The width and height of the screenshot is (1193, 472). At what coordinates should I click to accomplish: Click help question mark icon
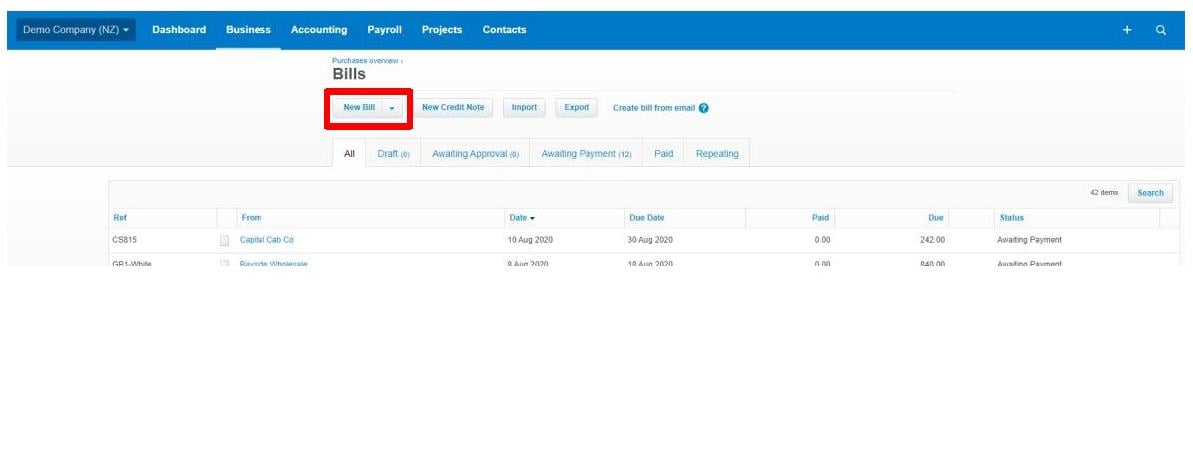coord(704,108)
